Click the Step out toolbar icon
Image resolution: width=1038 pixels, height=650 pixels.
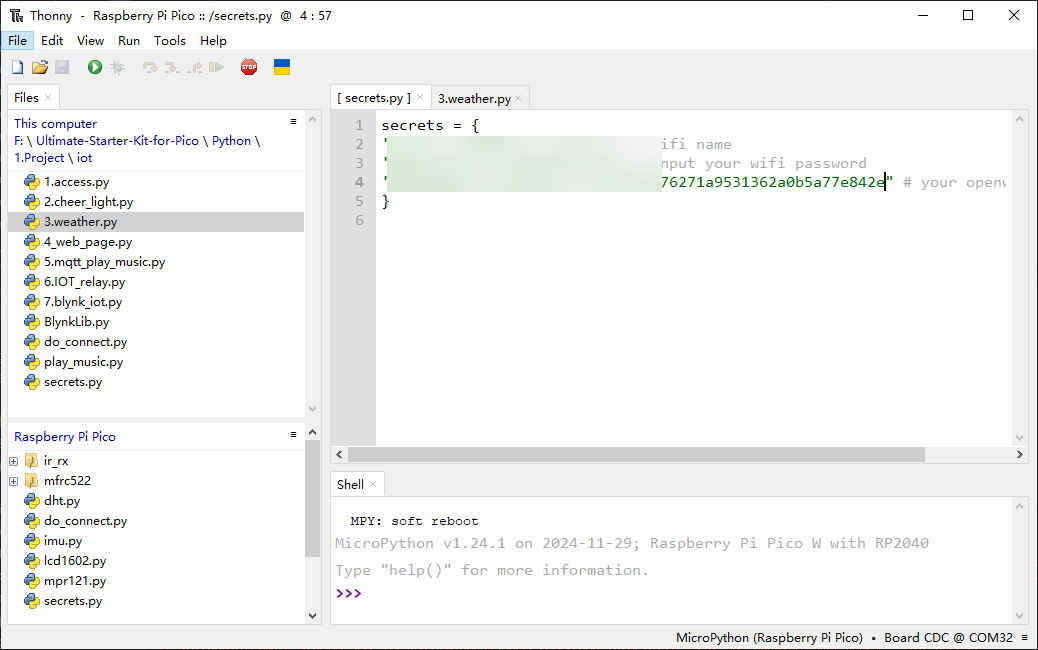click(x=195, y=67)
